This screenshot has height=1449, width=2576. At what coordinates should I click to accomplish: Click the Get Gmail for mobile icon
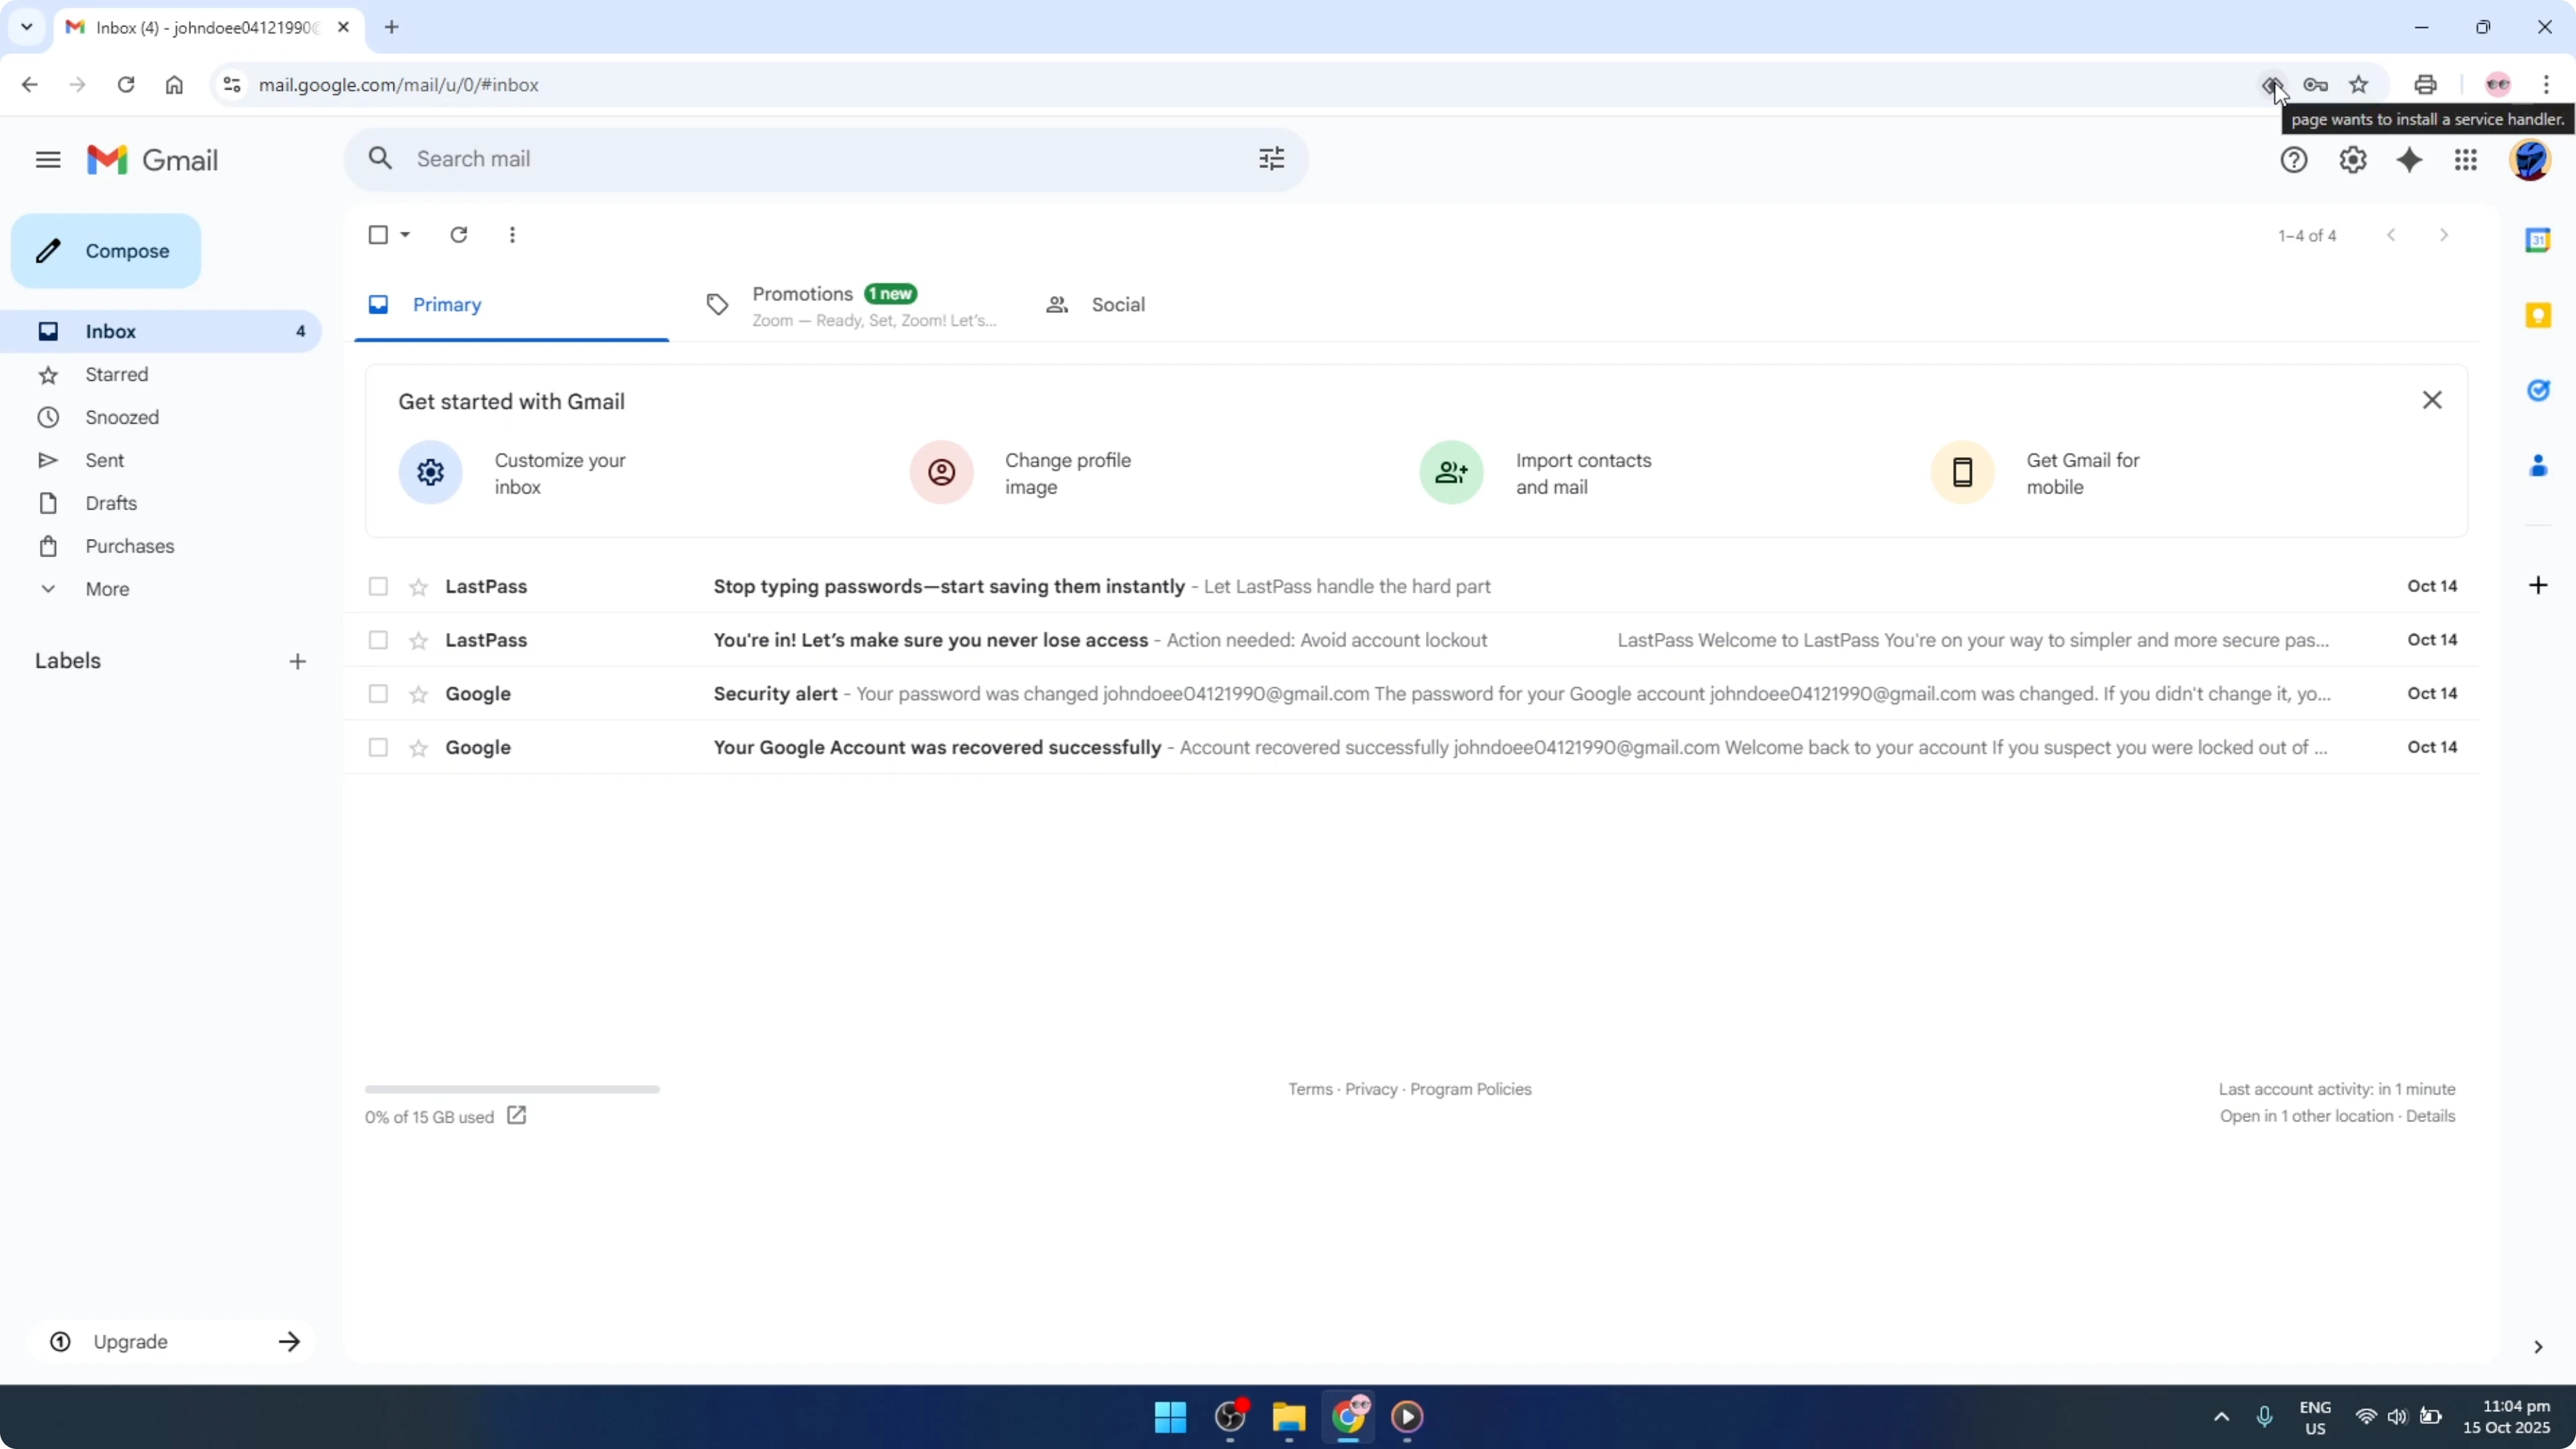coord(1962,472)
